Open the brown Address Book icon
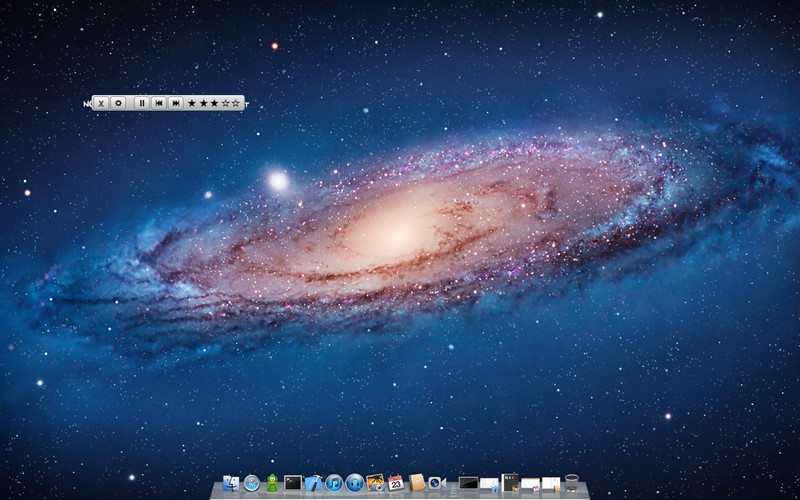The height and width of the screenshot is (500, 800). pos(417,483)
